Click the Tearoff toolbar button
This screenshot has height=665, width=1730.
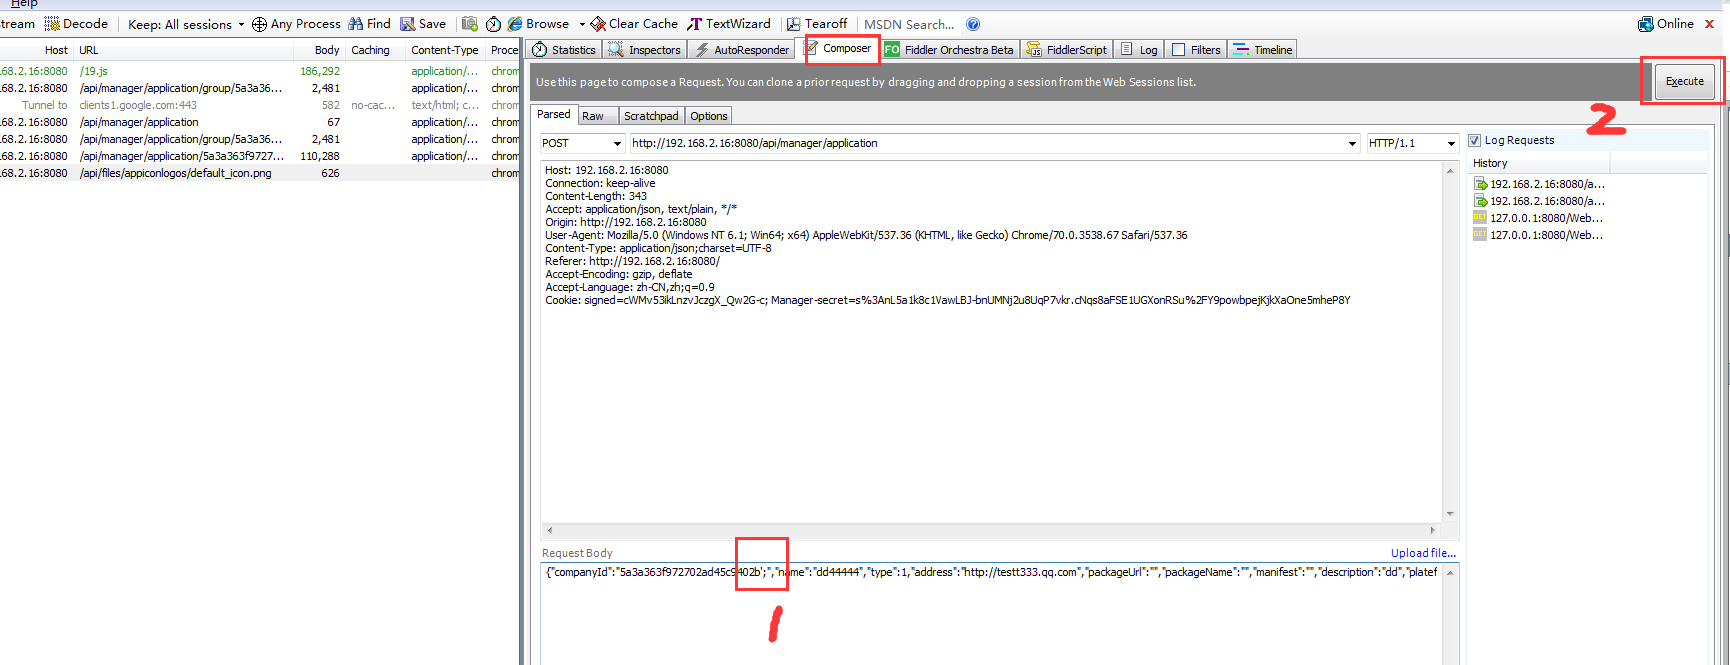(x=817, y=24)
